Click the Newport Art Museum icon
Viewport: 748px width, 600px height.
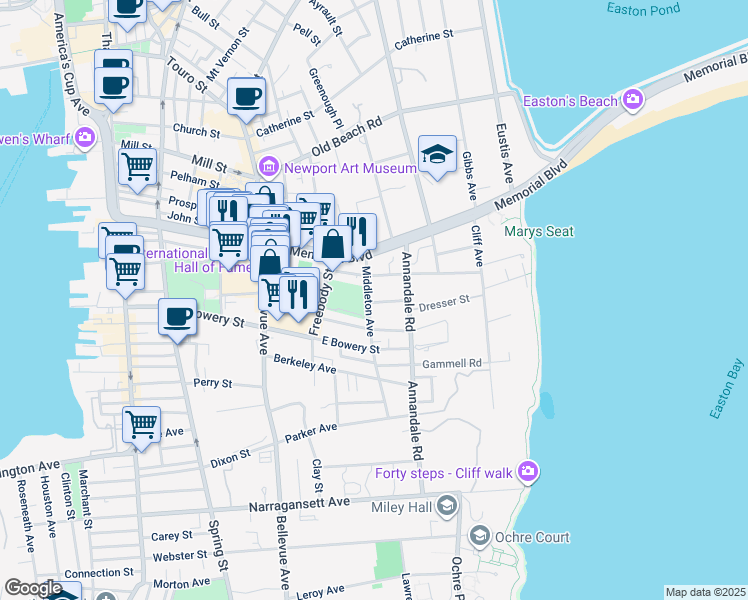[270, 167]
